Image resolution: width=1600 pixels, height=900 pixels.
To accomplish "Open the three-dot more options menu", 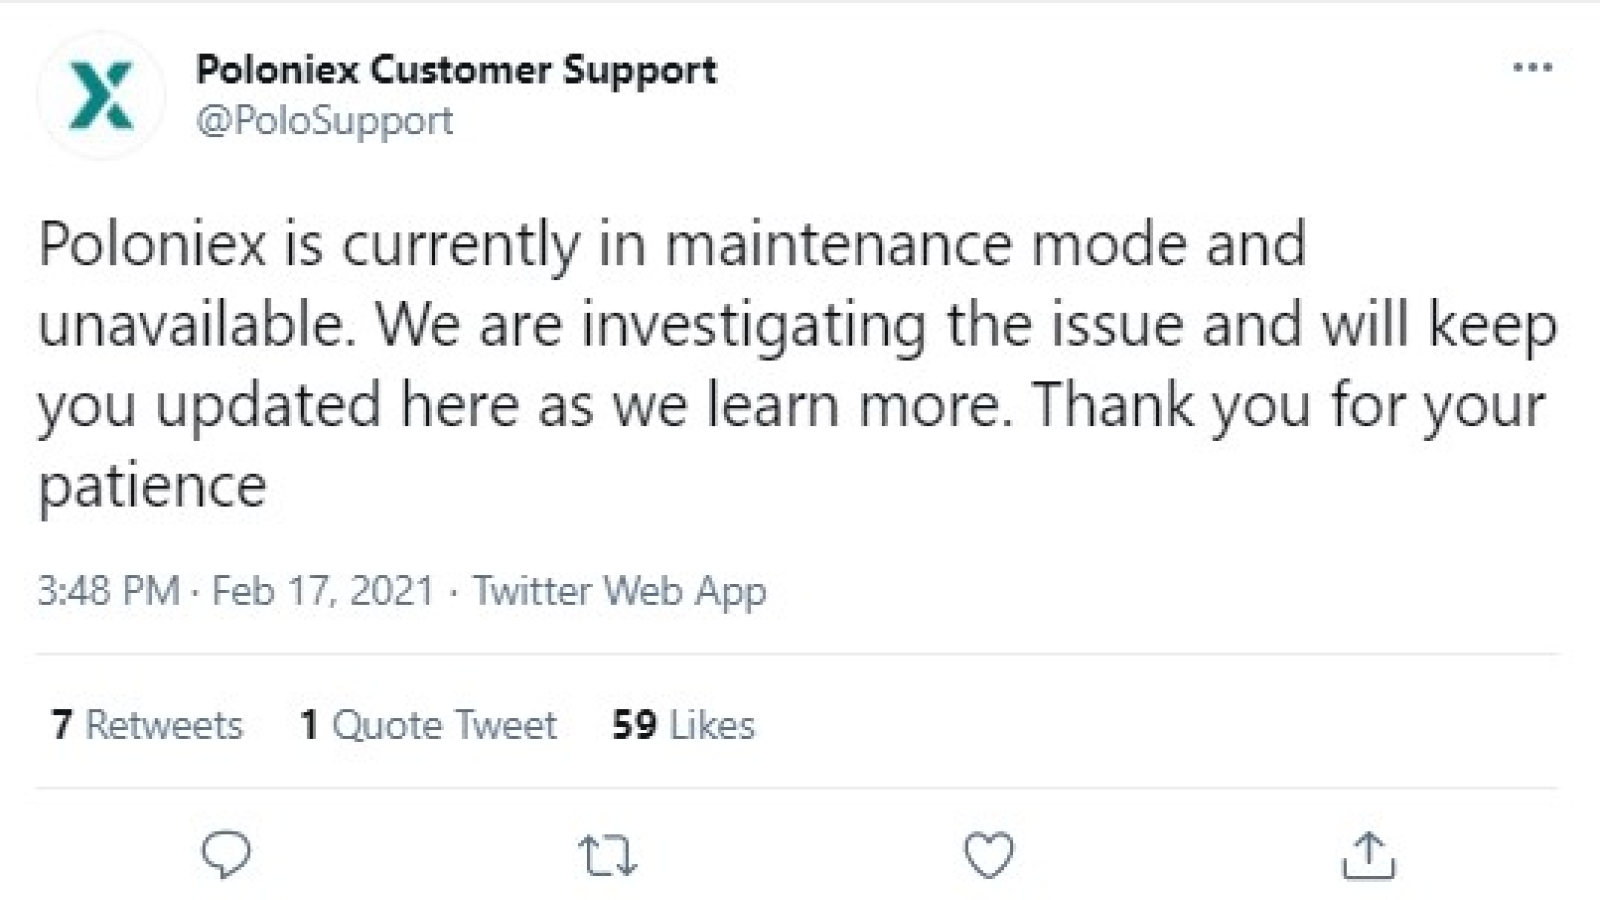I will click(1532, 68).
